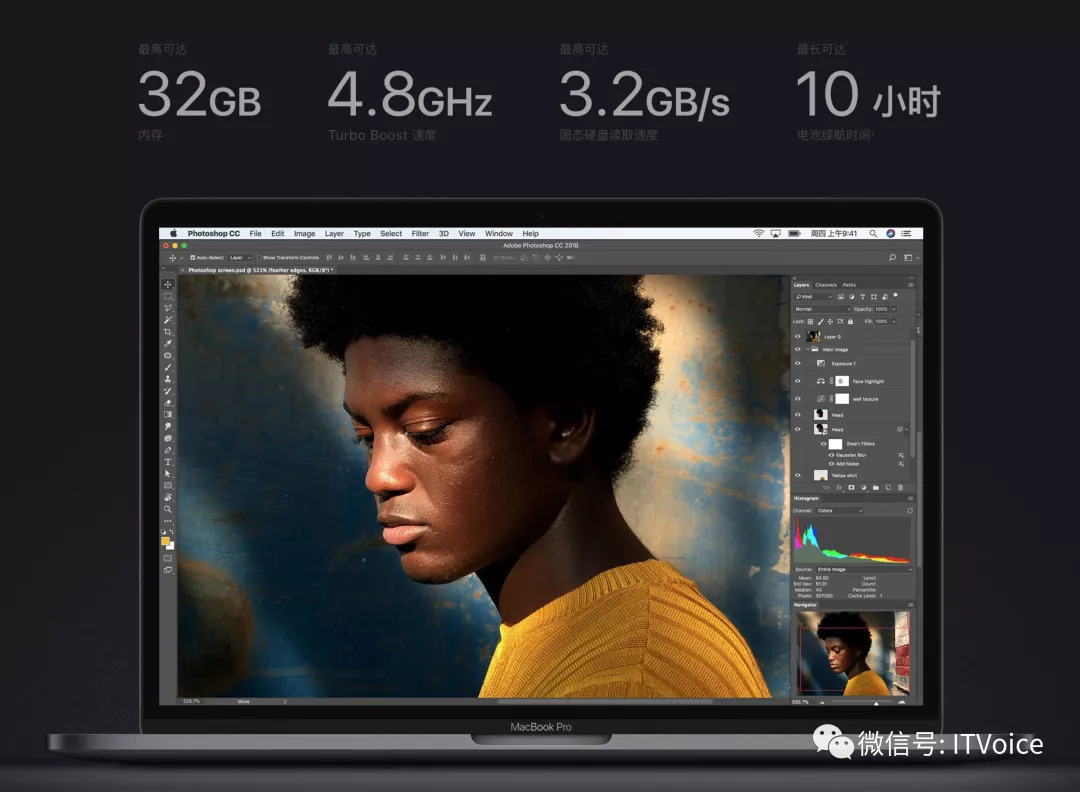1080x792 pixels.
Task: Check Show Transform Controls
Action: pyautogui.click(x=259, y=257)
